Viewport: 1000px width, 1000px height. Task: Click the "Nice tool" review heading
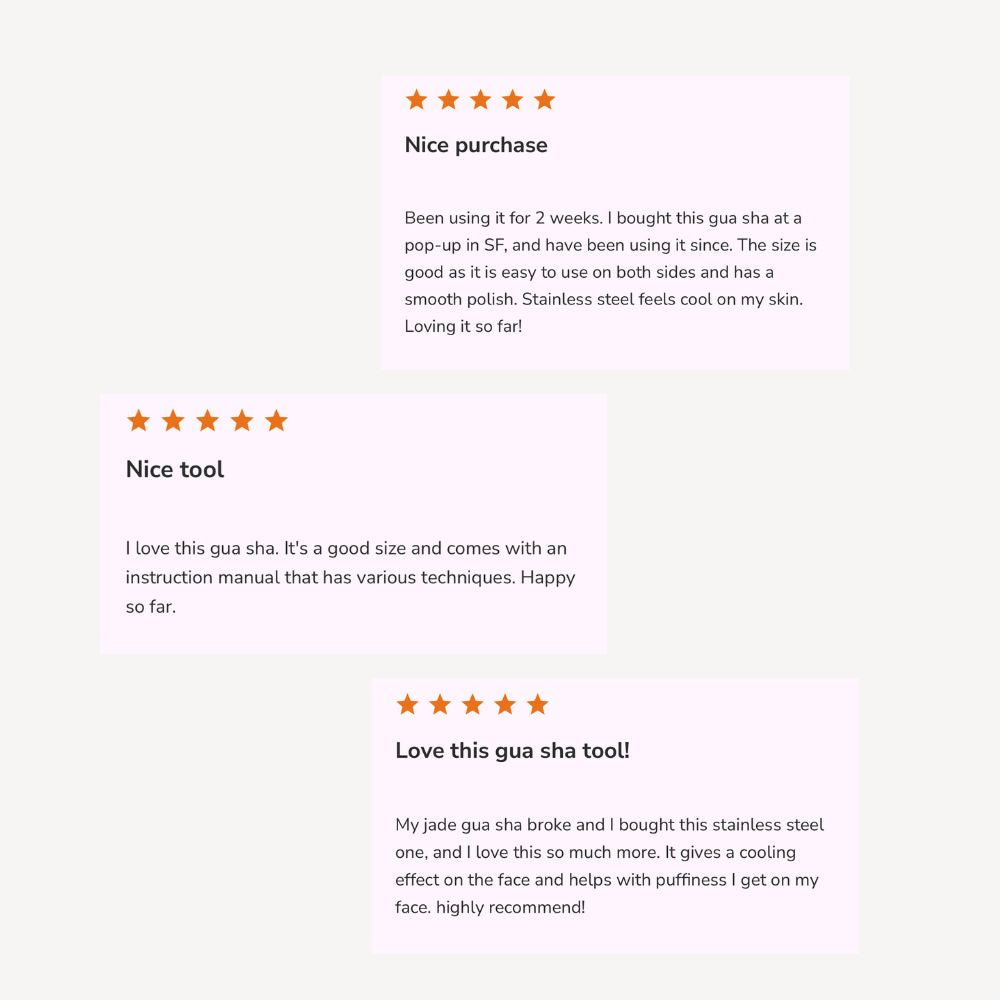(175, 470)
